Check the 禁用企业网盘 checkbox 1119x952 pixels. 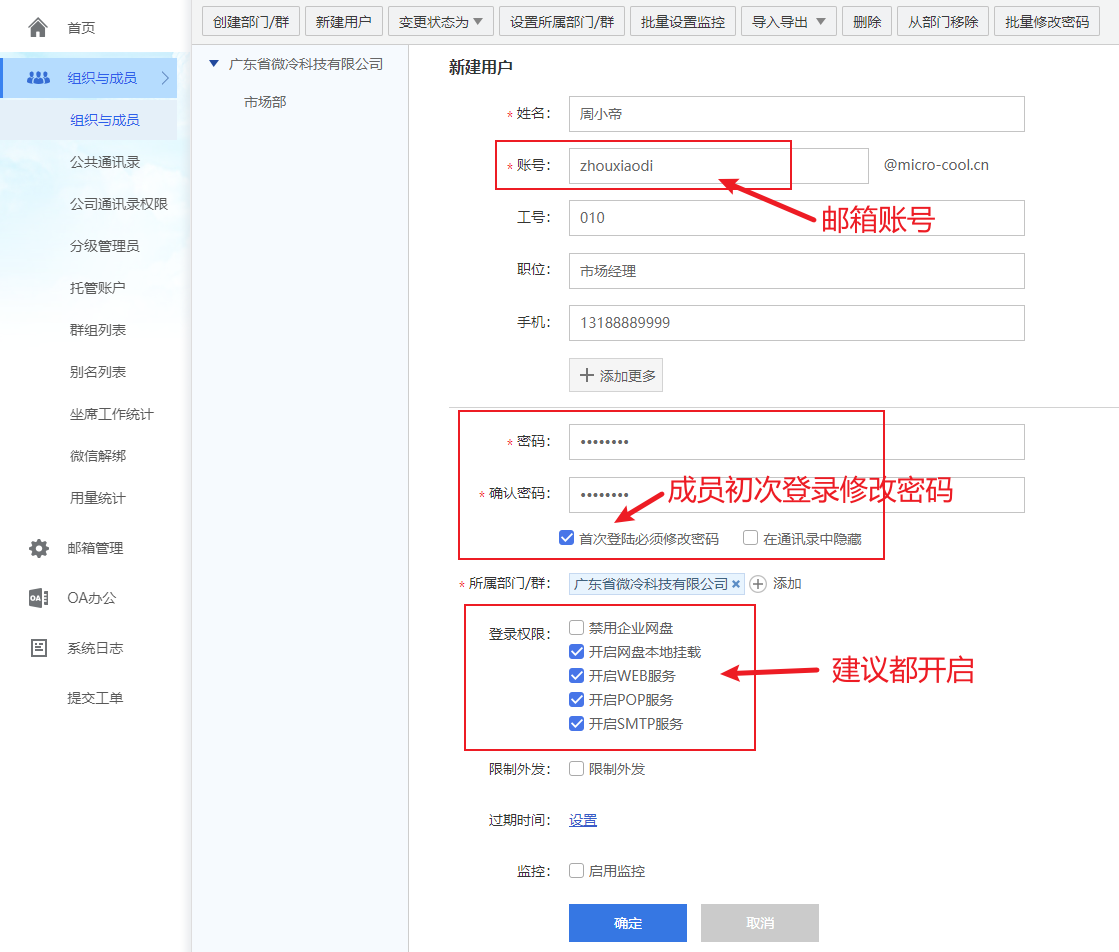pyautogui.click(x=577, y=627)
